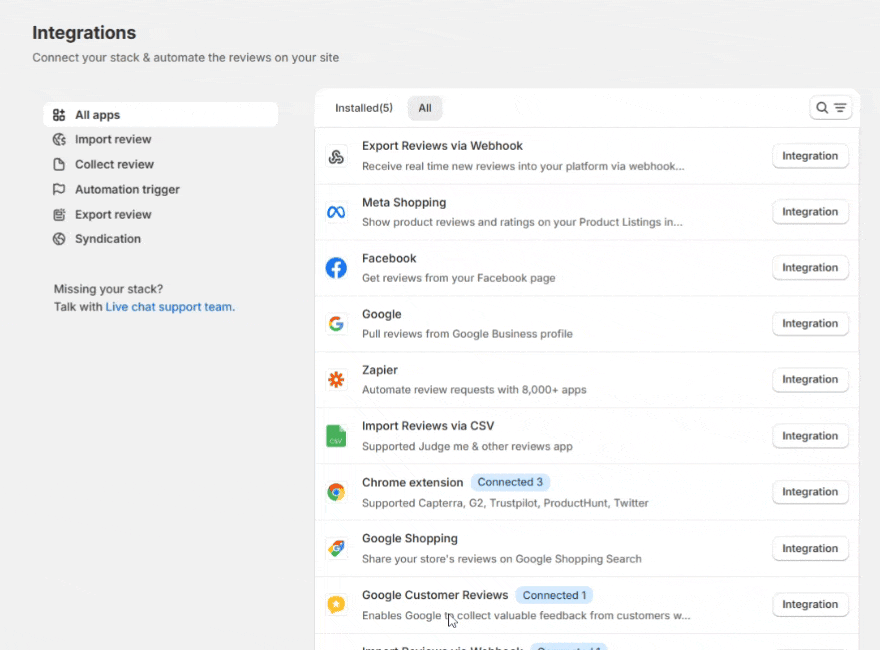Click the Automation trigger flag icon

click(59, 190)
